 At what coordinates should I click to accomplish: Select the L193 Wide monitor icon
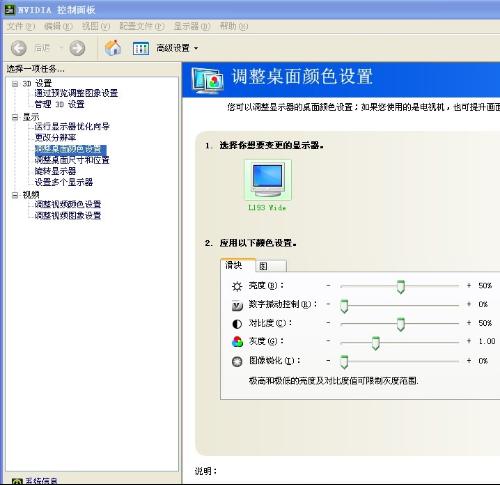268,180
